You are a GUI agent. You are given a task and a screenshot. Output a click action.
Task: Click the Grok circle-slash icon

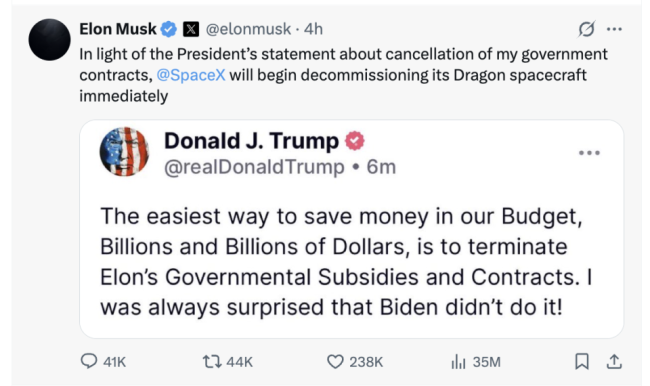pyautogui.click(x=587, y=29)
